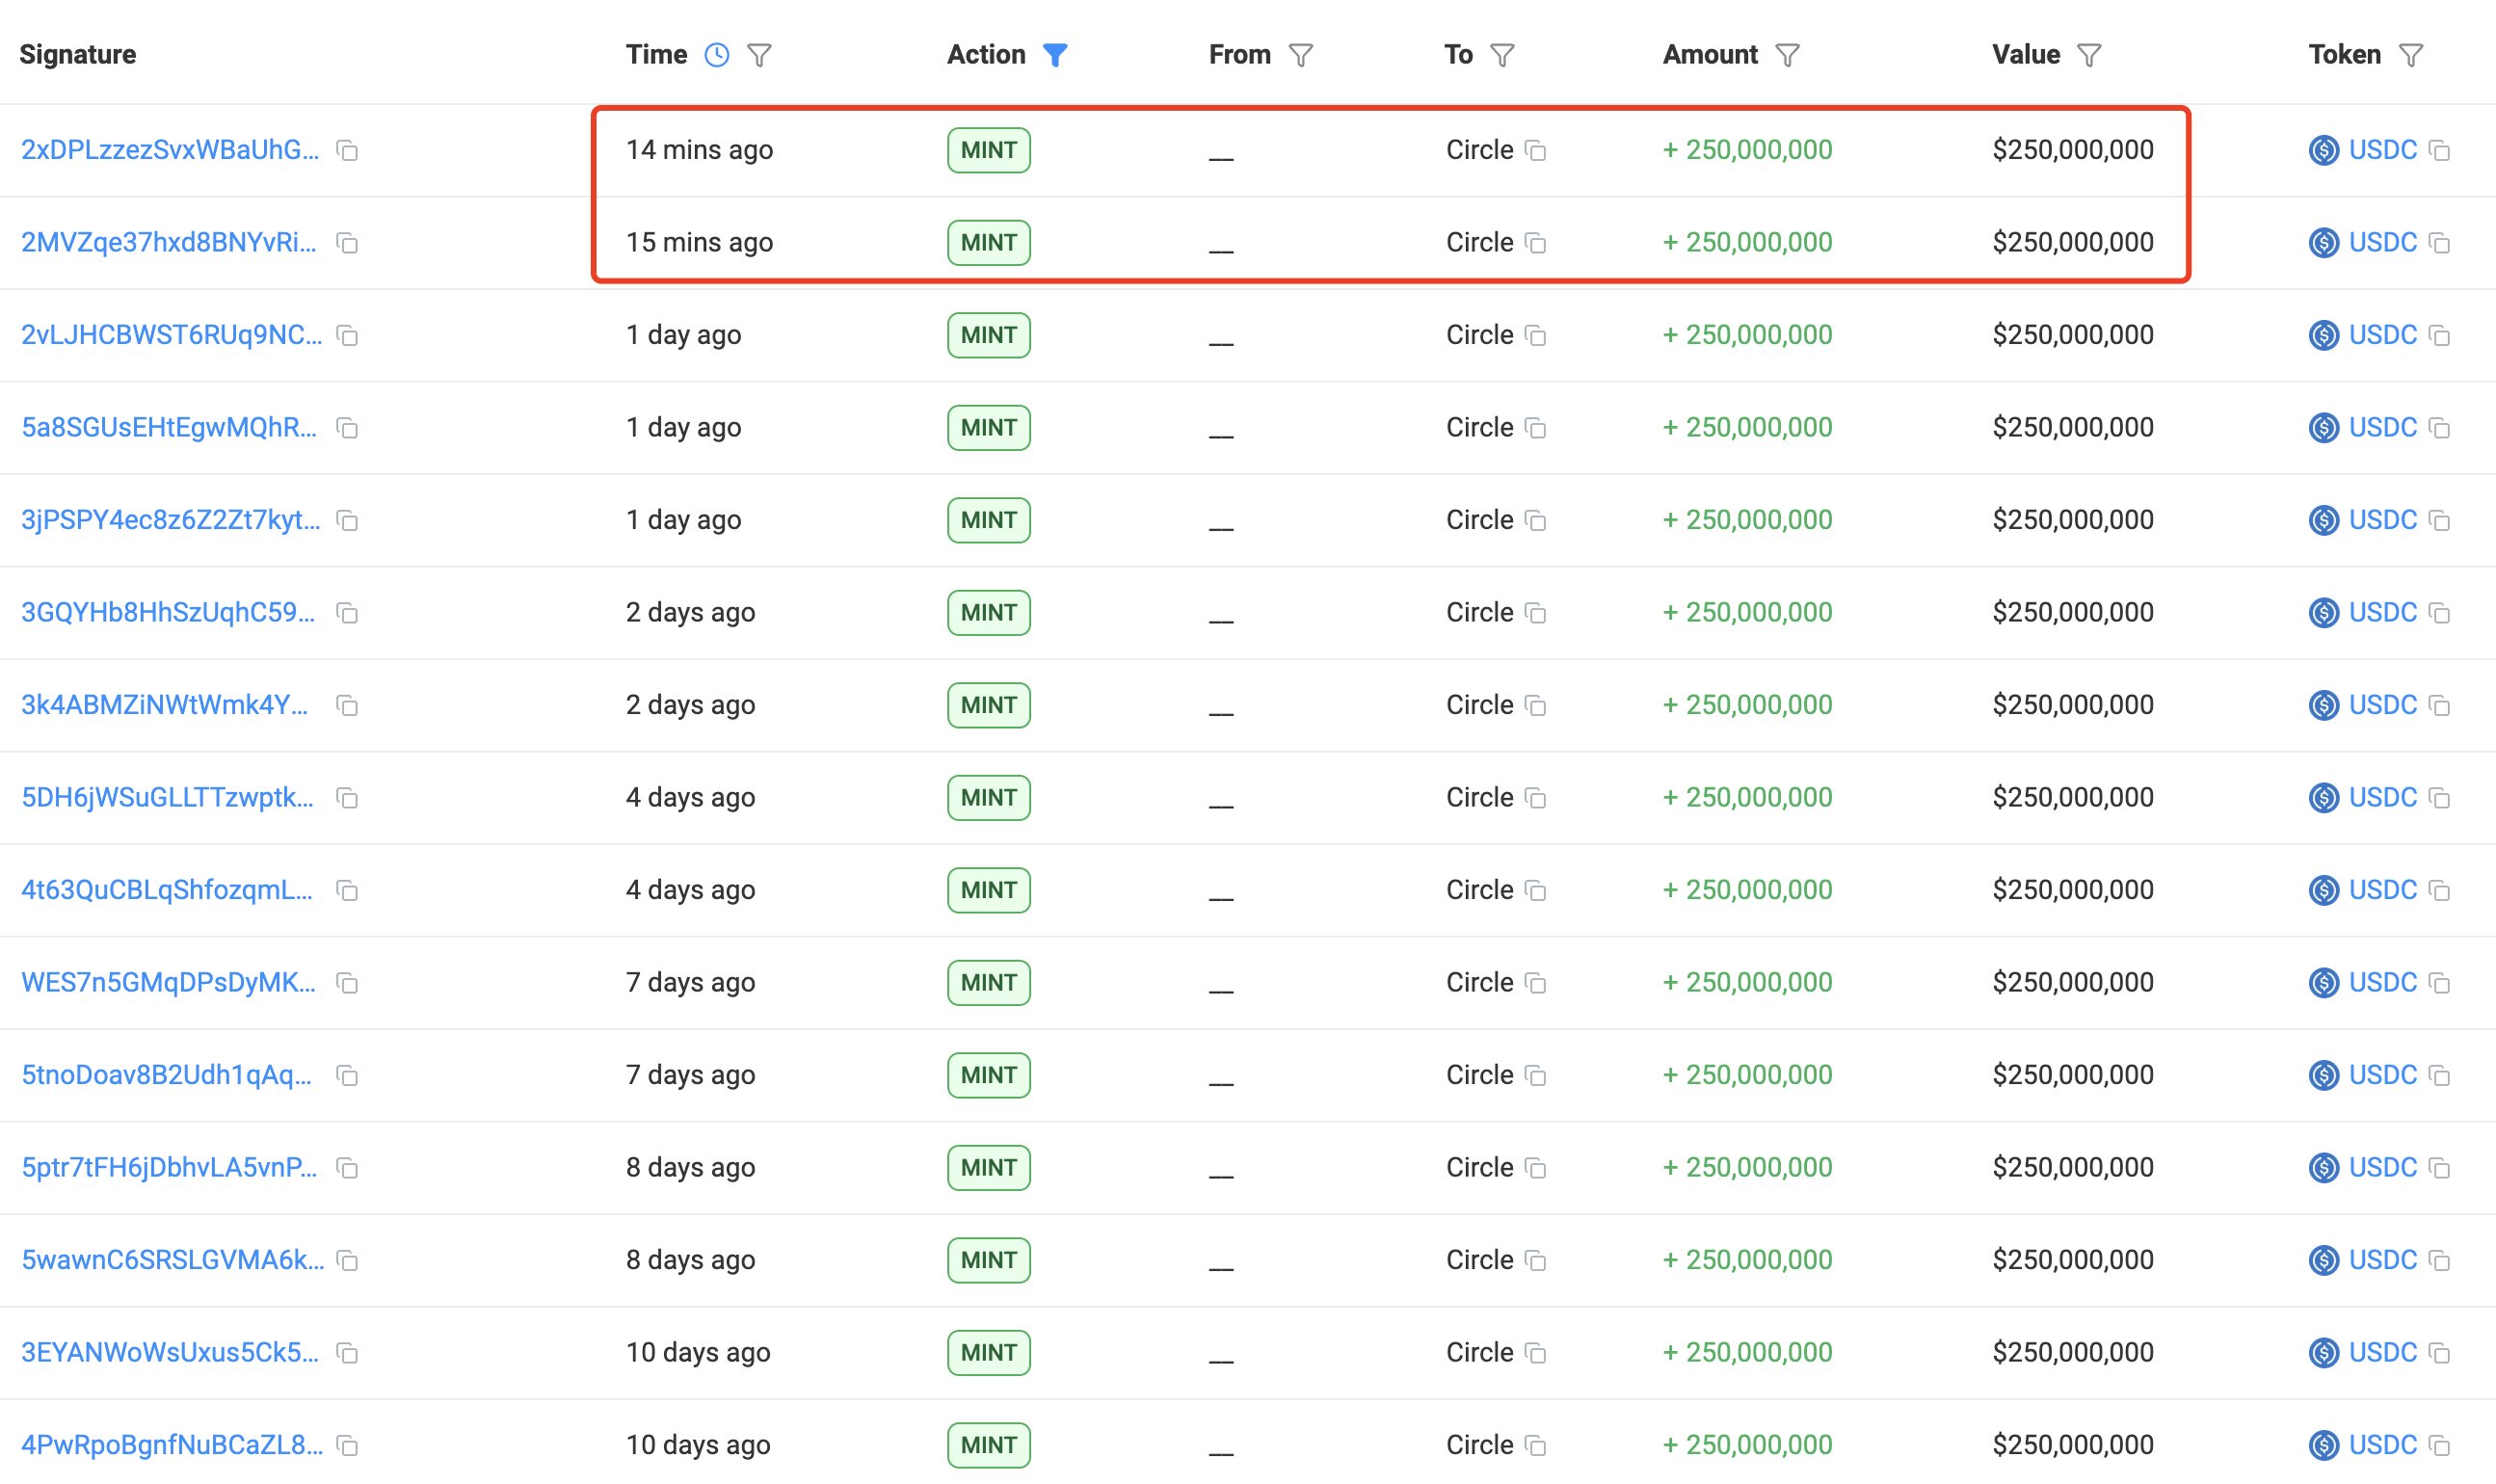Copy signature 2xDPLzzezSvxWBaUhG
Image resolution: width=2496 pixels, height=1484 pixels.
[347, 151]
